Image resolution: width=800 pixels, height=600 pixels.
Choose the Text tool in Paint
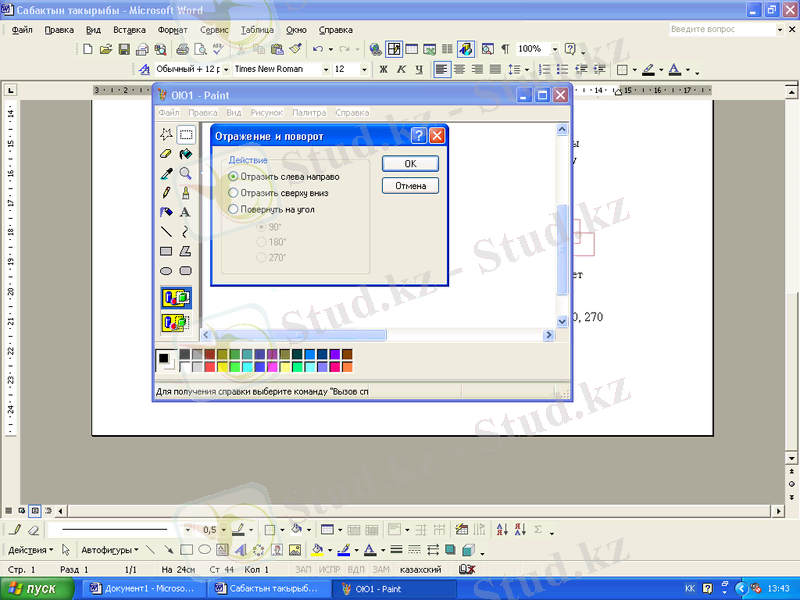click(x=185, y=212)
